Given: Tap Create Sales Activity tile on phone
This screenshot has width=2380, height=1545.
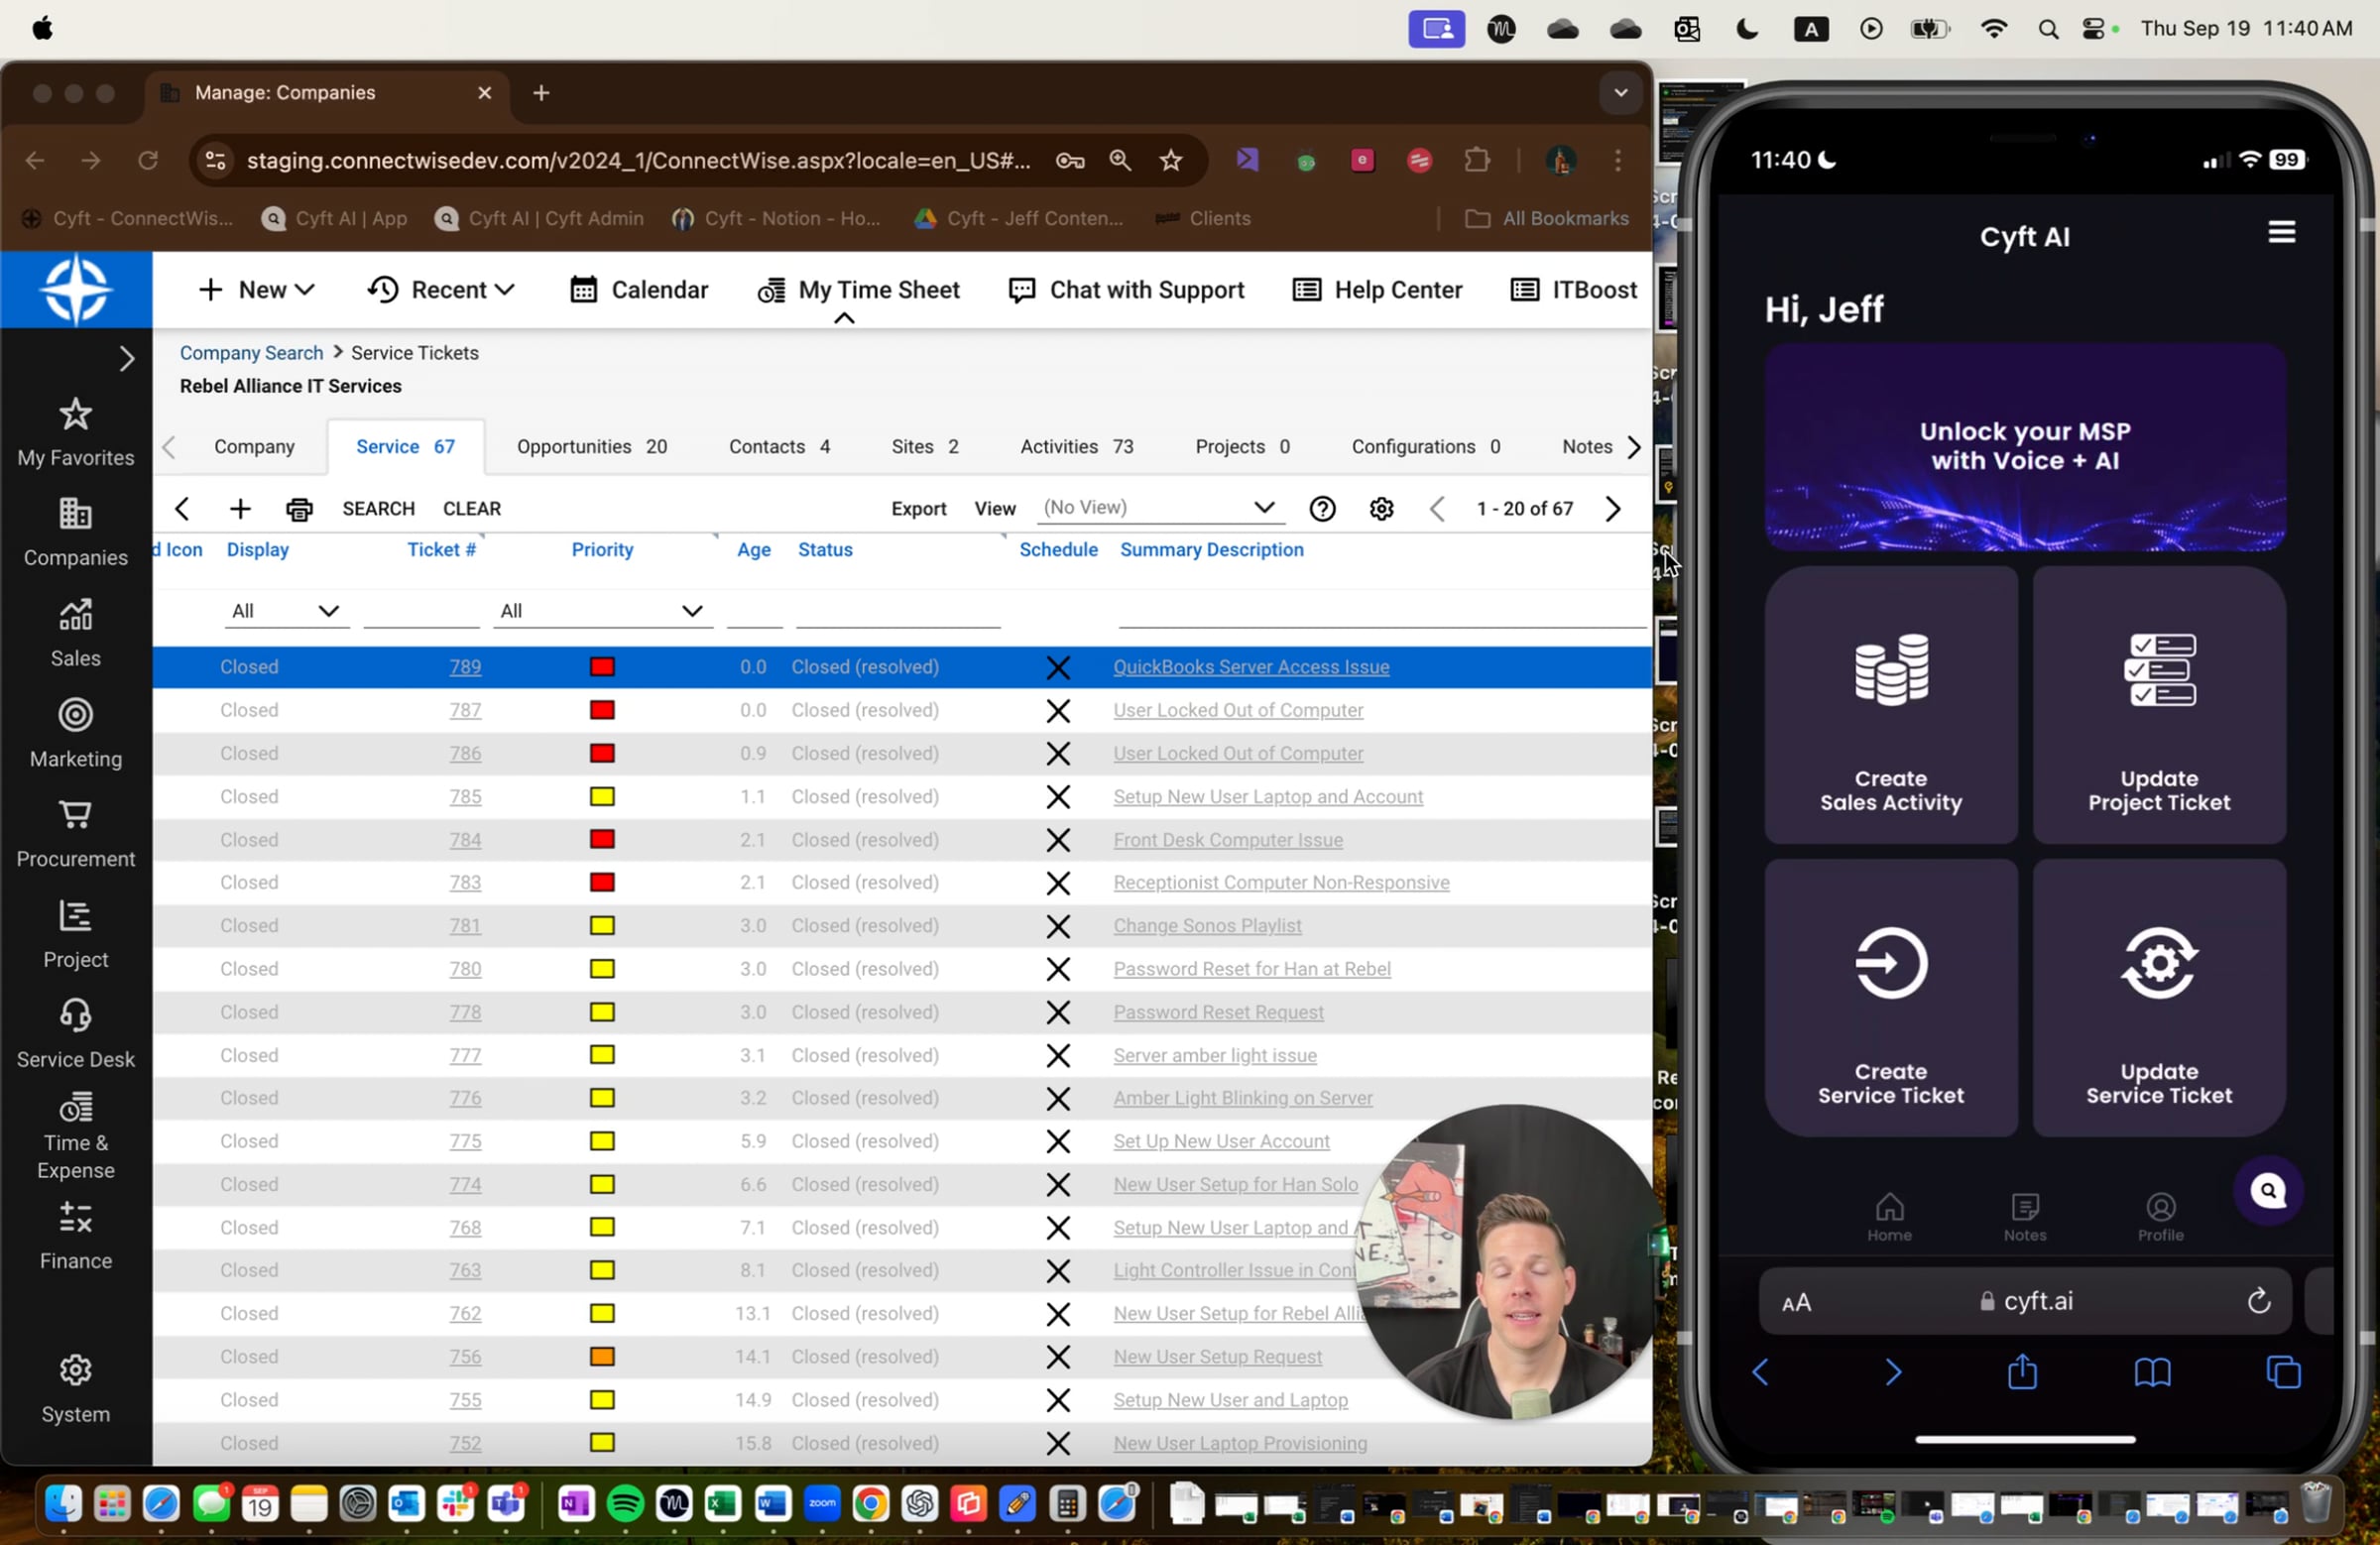Looking at the screenshot, I should [x=1890, y=706].
